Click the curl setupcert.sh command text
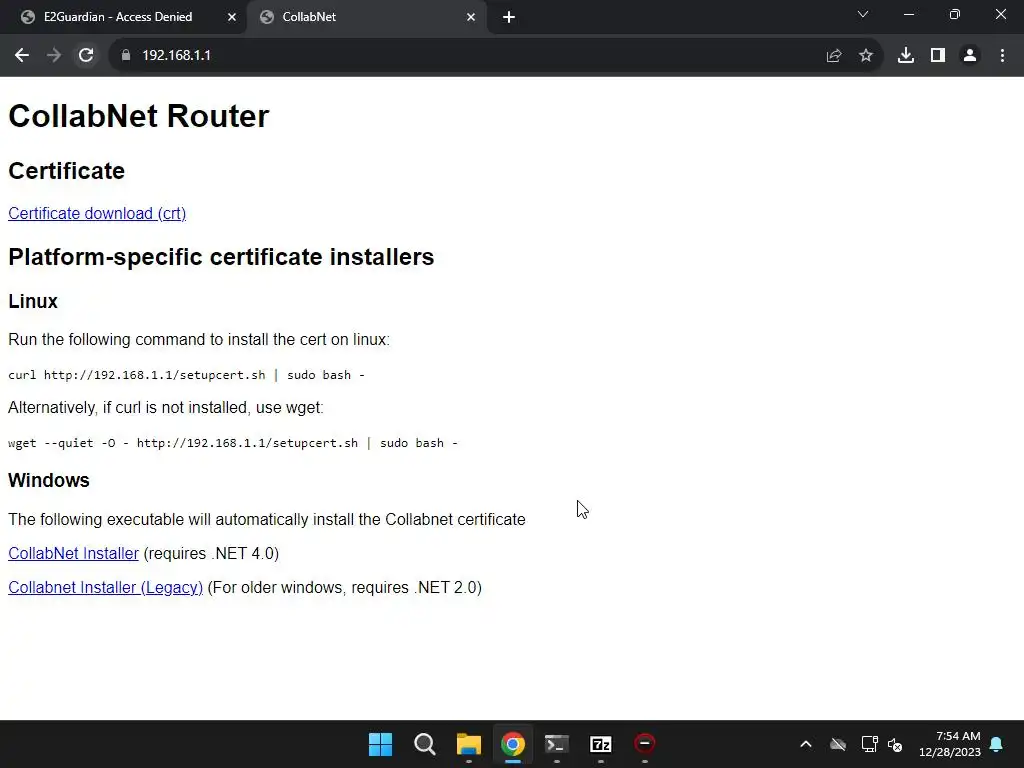The height and width of the screenshot is (768, 1024). (x=186, y=375)
